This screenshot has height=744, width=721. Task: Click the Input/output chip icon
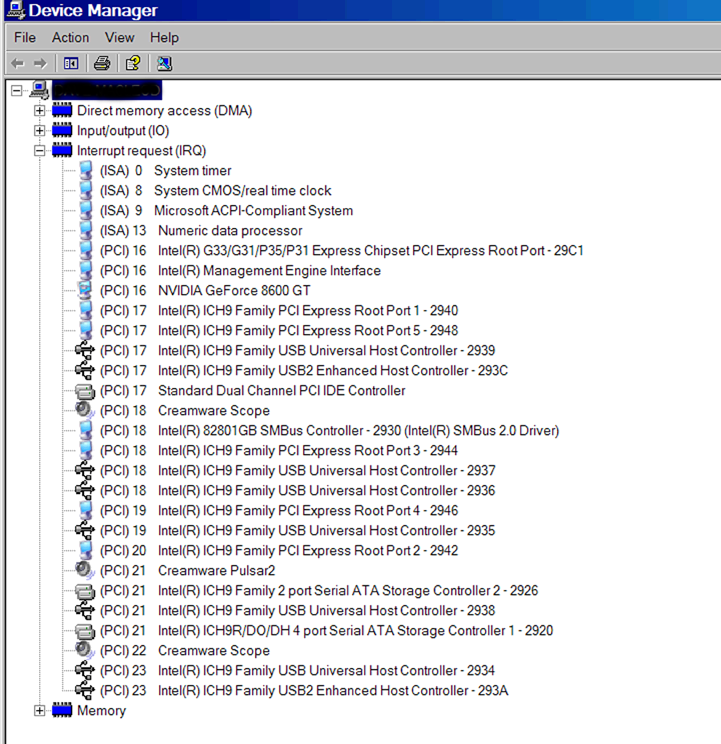click(x=62, y=130)
